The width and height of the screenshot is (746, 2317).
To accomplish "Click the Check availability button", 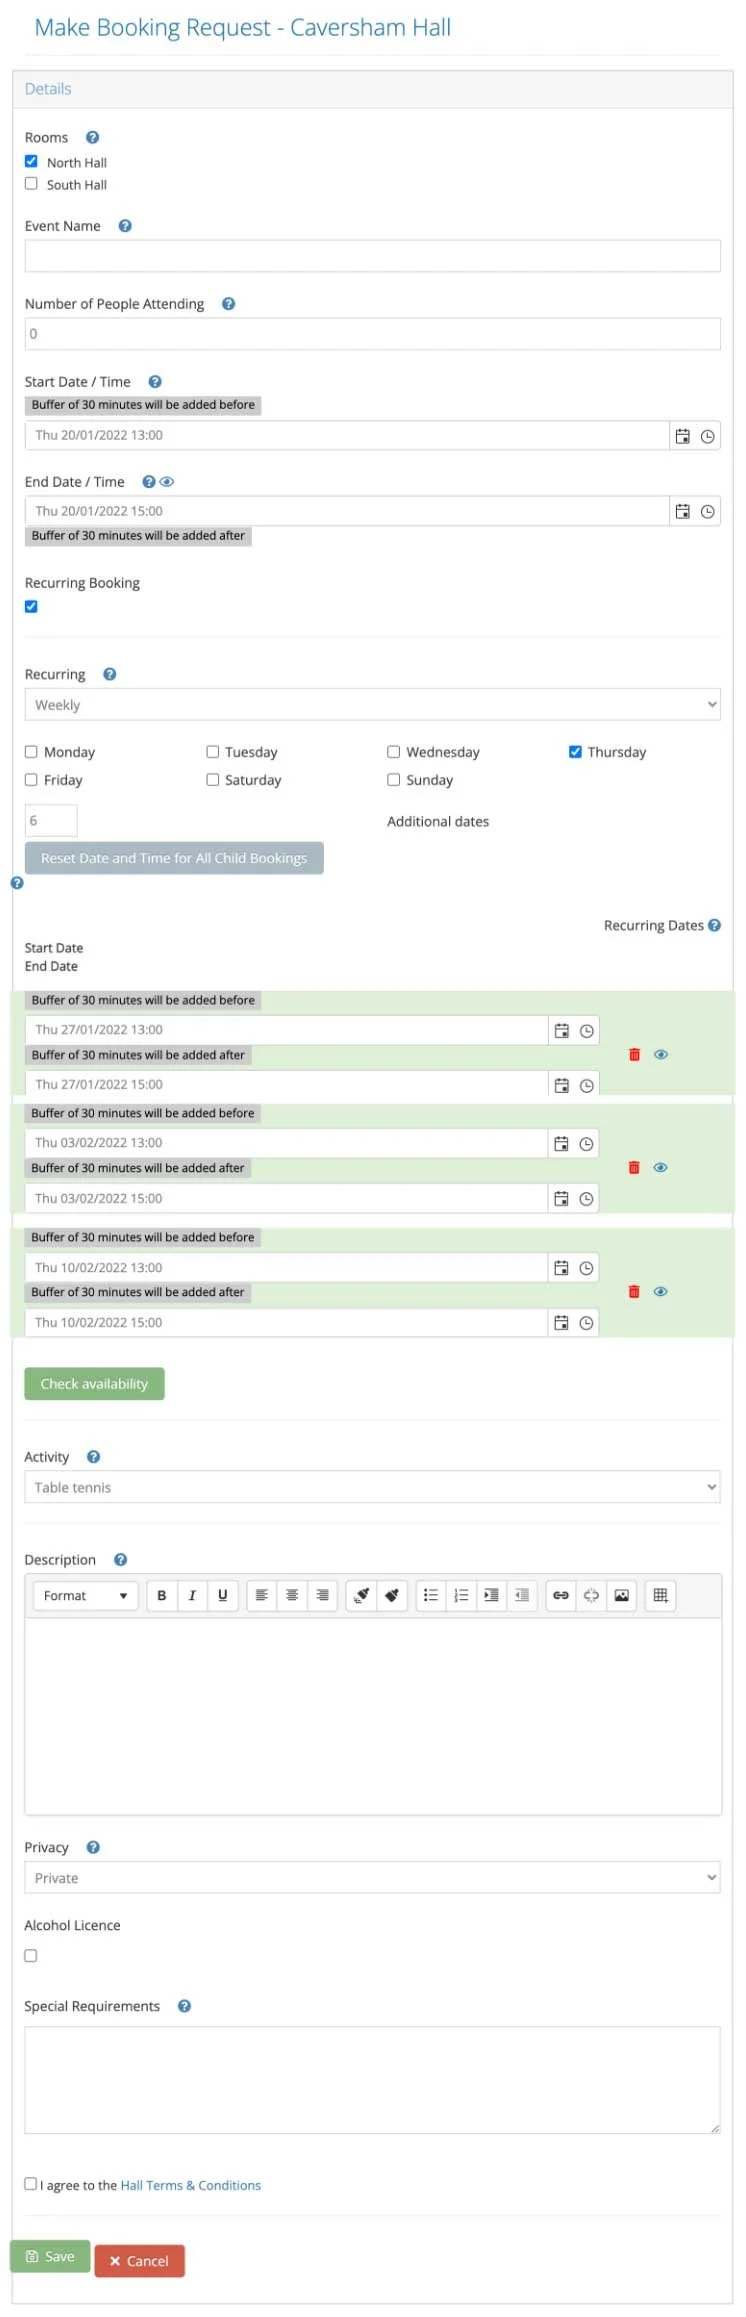I will pos(94,1384).
